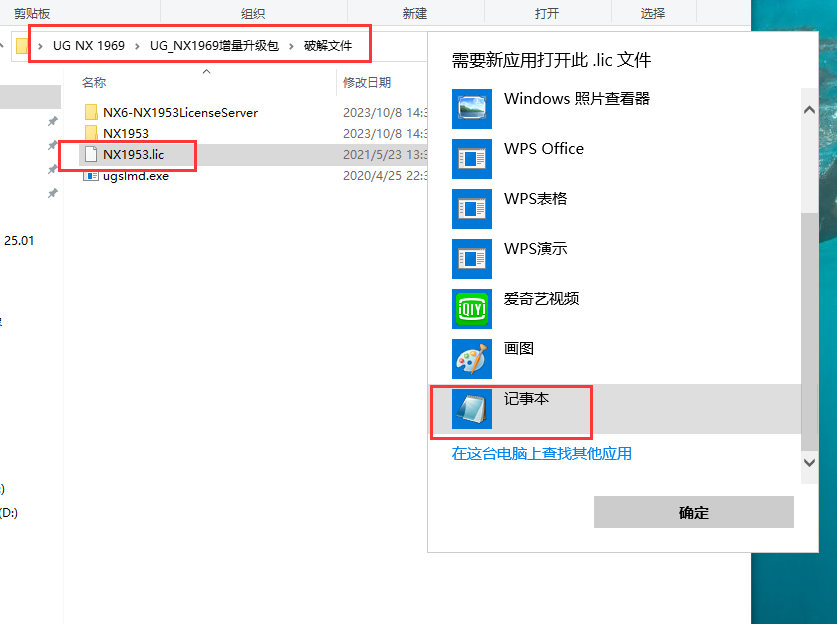Select the NX1953.lic file icon
This screenshot has height=624, width=837.
click(x=91, y=154)
